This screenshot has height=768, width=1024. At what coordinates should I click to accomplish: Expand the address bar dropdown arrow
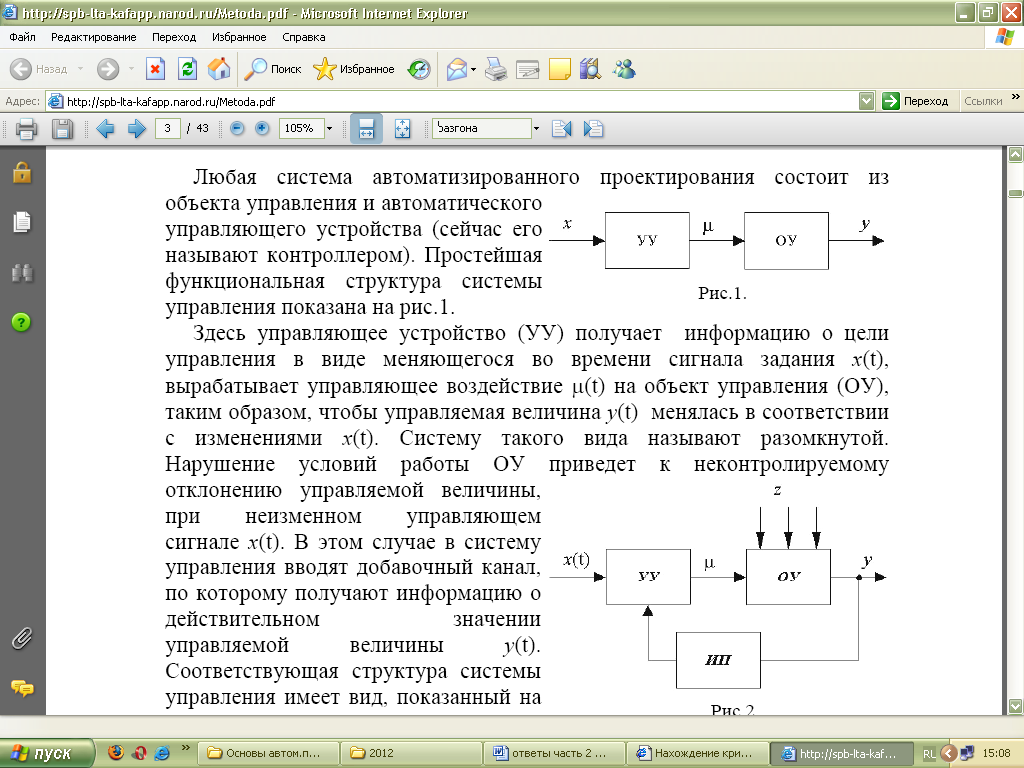click(867, 101)
